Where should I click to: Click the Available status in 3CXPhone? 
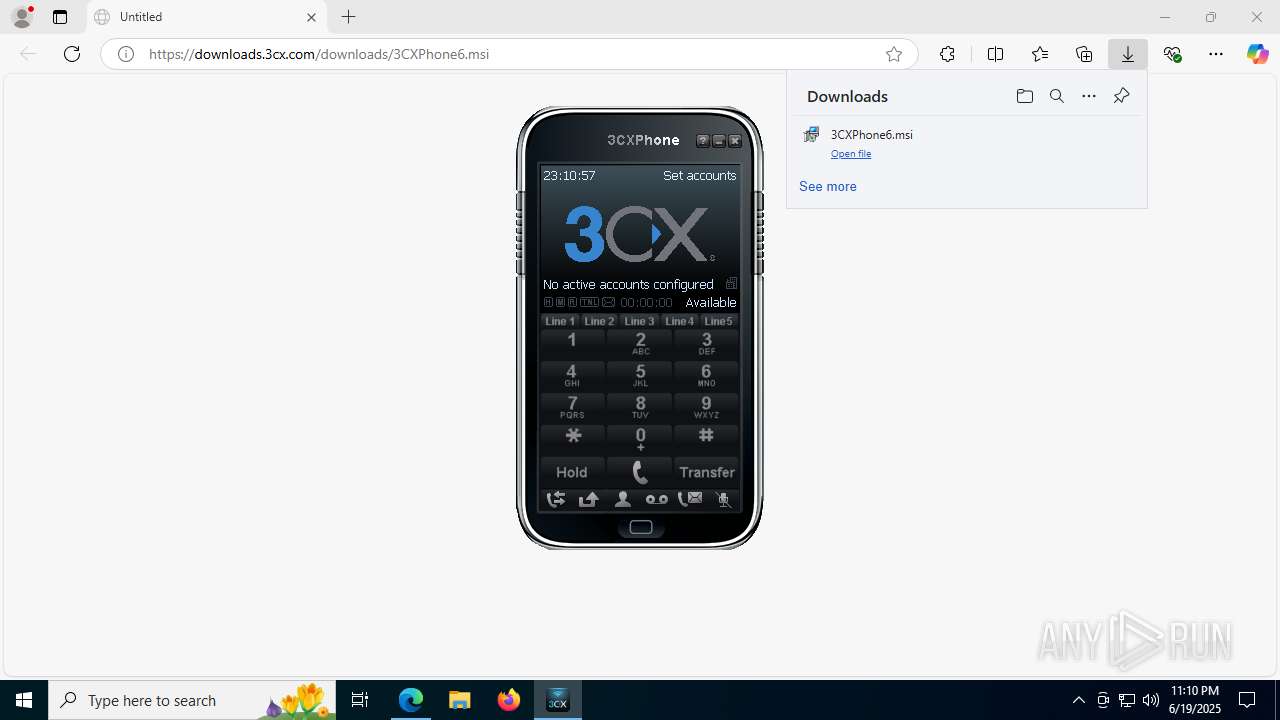point(710,302)
